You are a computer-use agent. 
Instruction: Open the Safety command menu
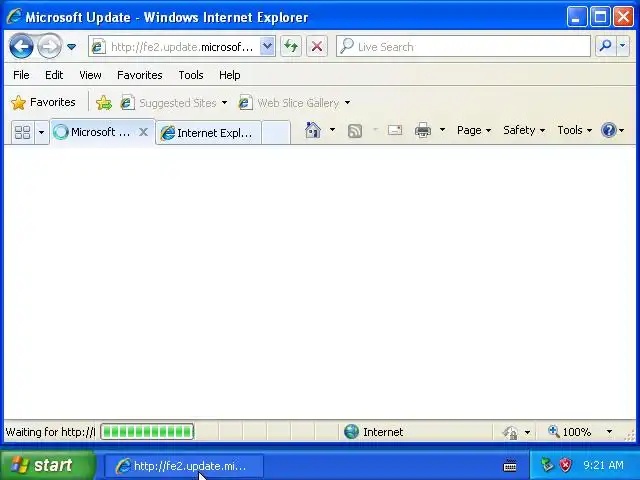[524, 130]
